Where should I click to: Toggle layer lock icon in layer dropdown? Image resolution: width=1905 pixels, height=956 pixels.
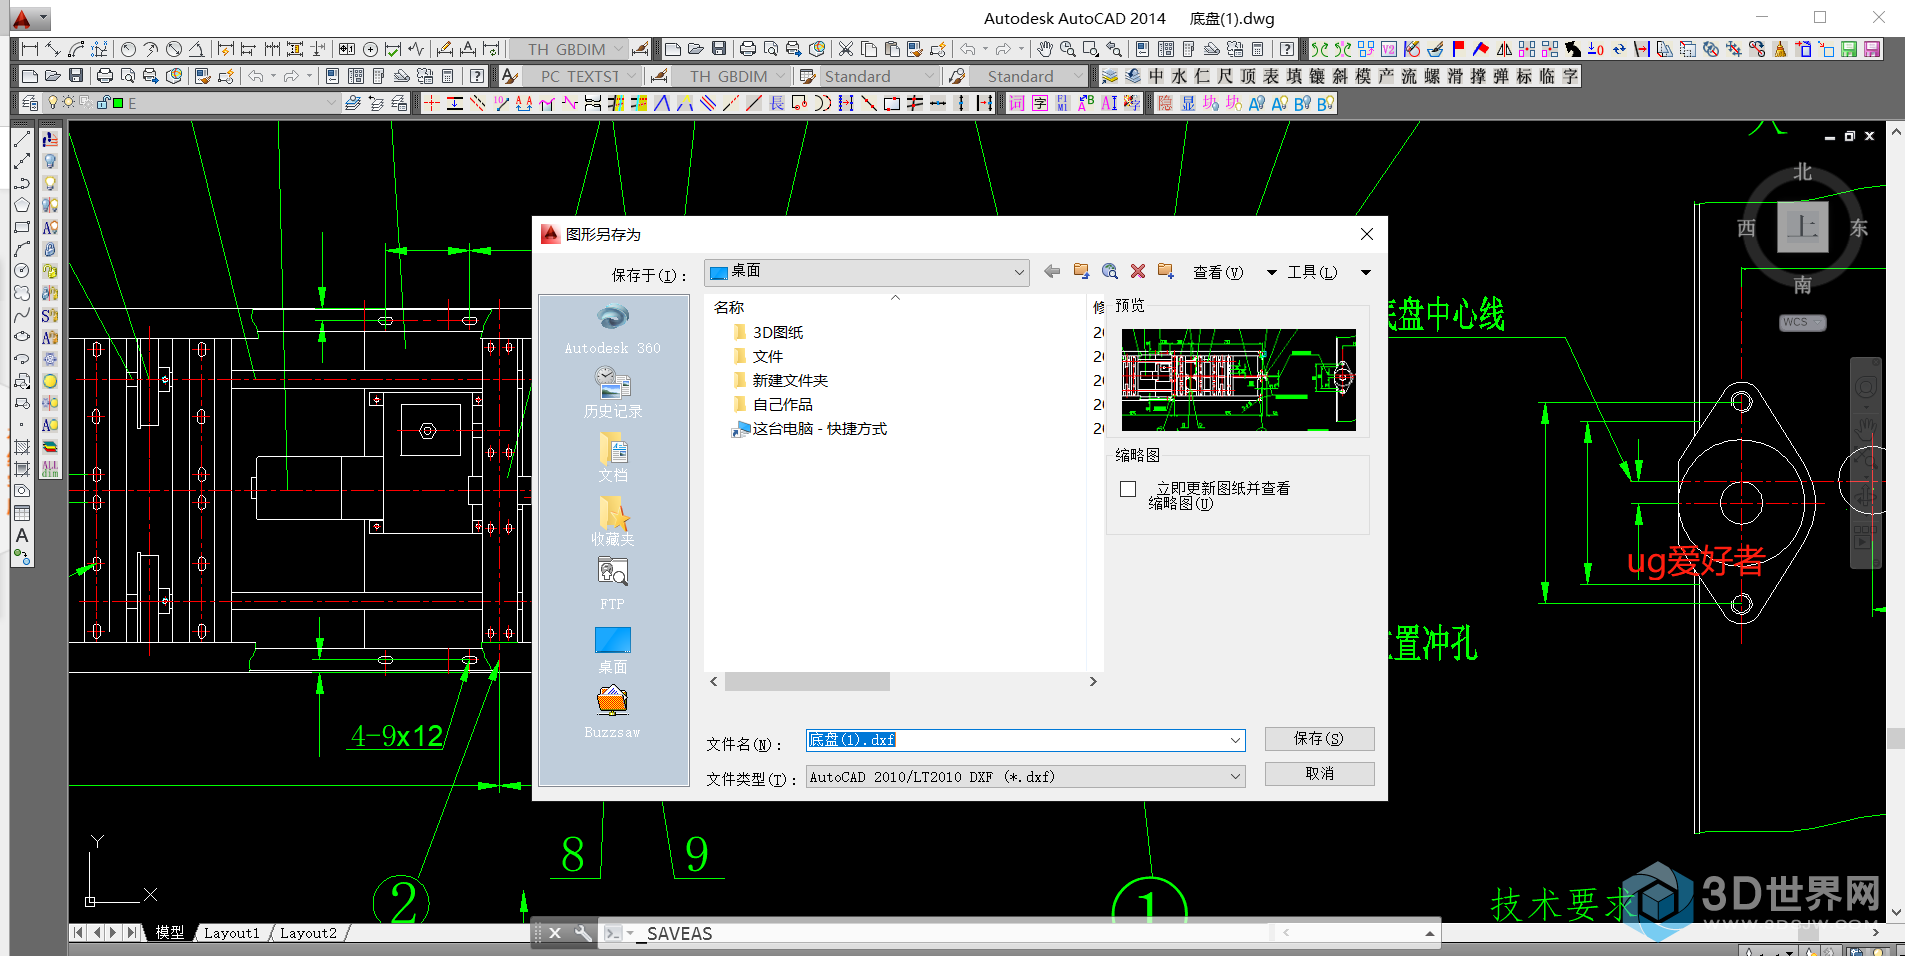[x=103, y=103]
